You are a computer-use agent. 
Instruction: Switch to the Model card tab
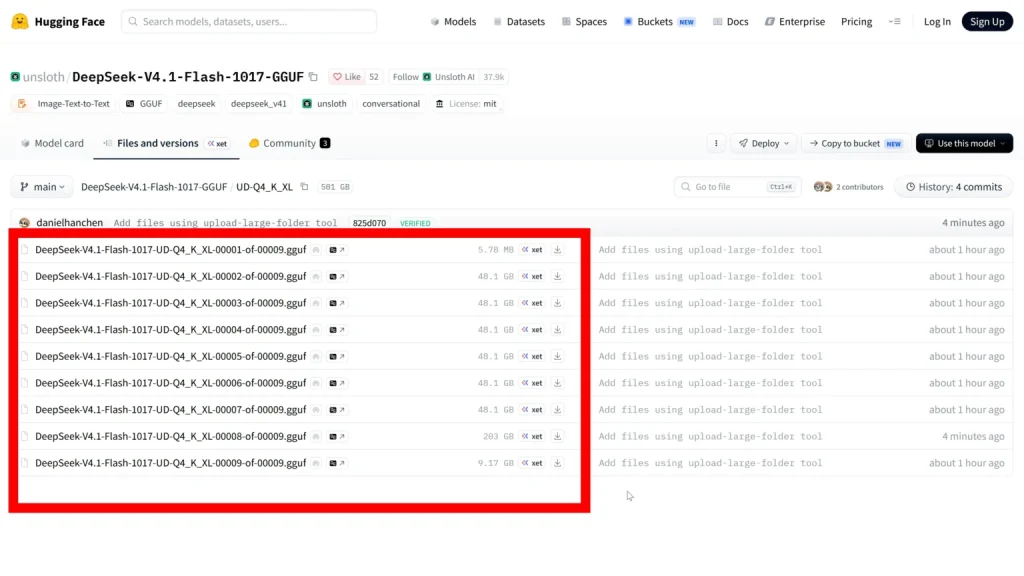pyautogui.click(x=52, y=143)
